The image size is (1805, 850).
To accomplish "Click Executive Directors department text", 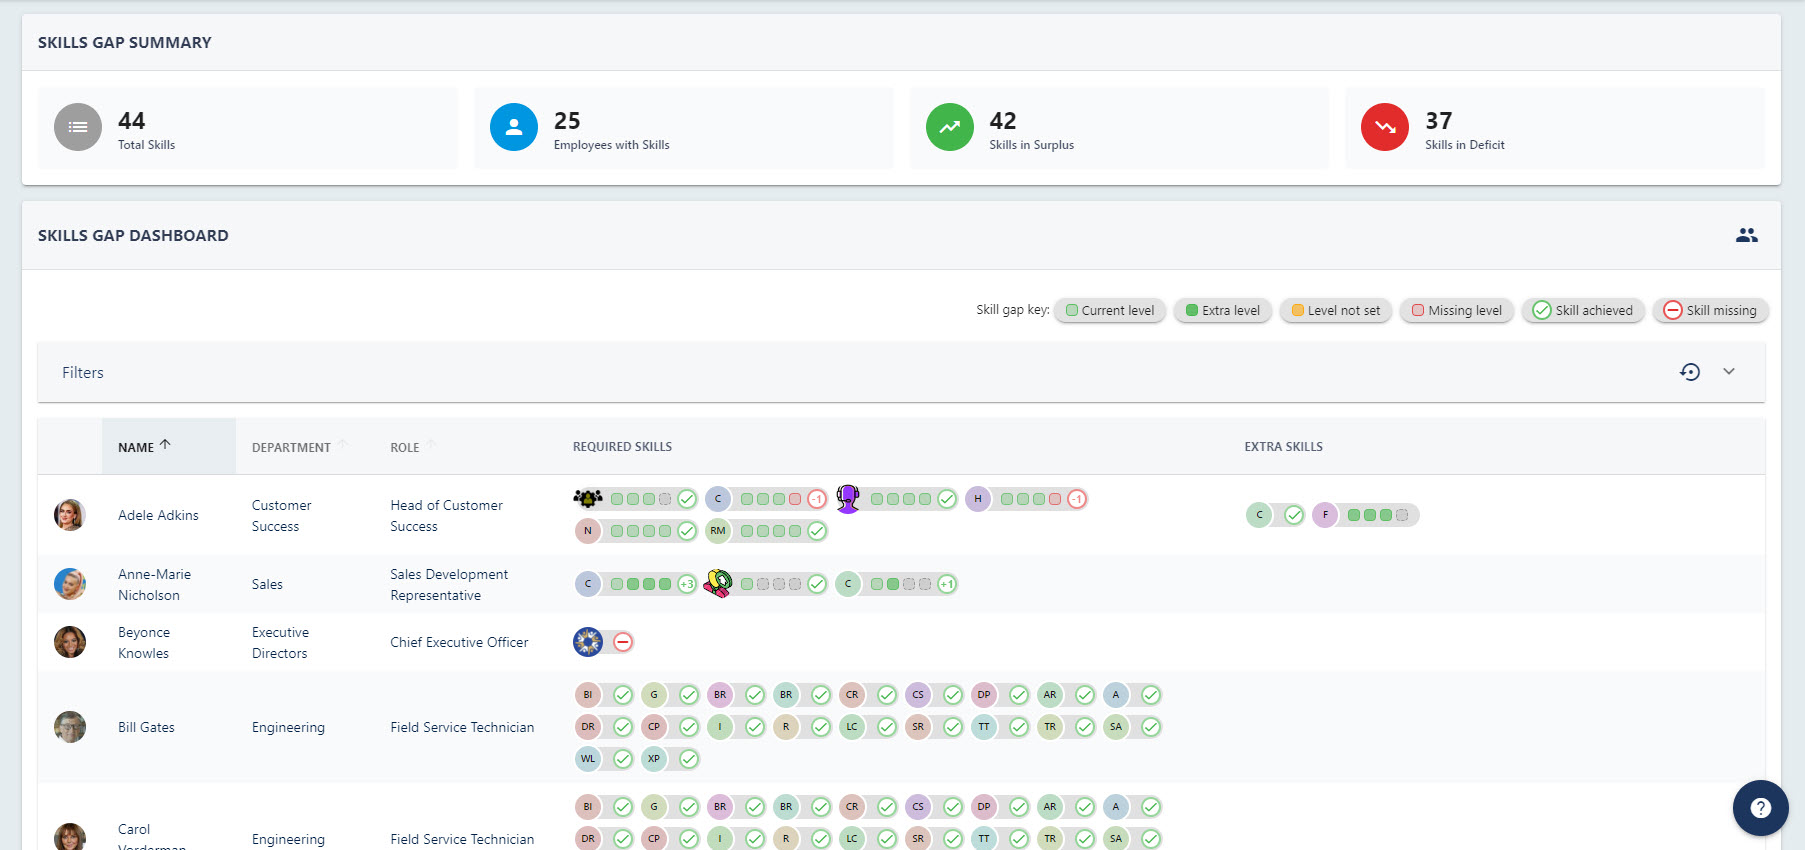I will point(281,642).
